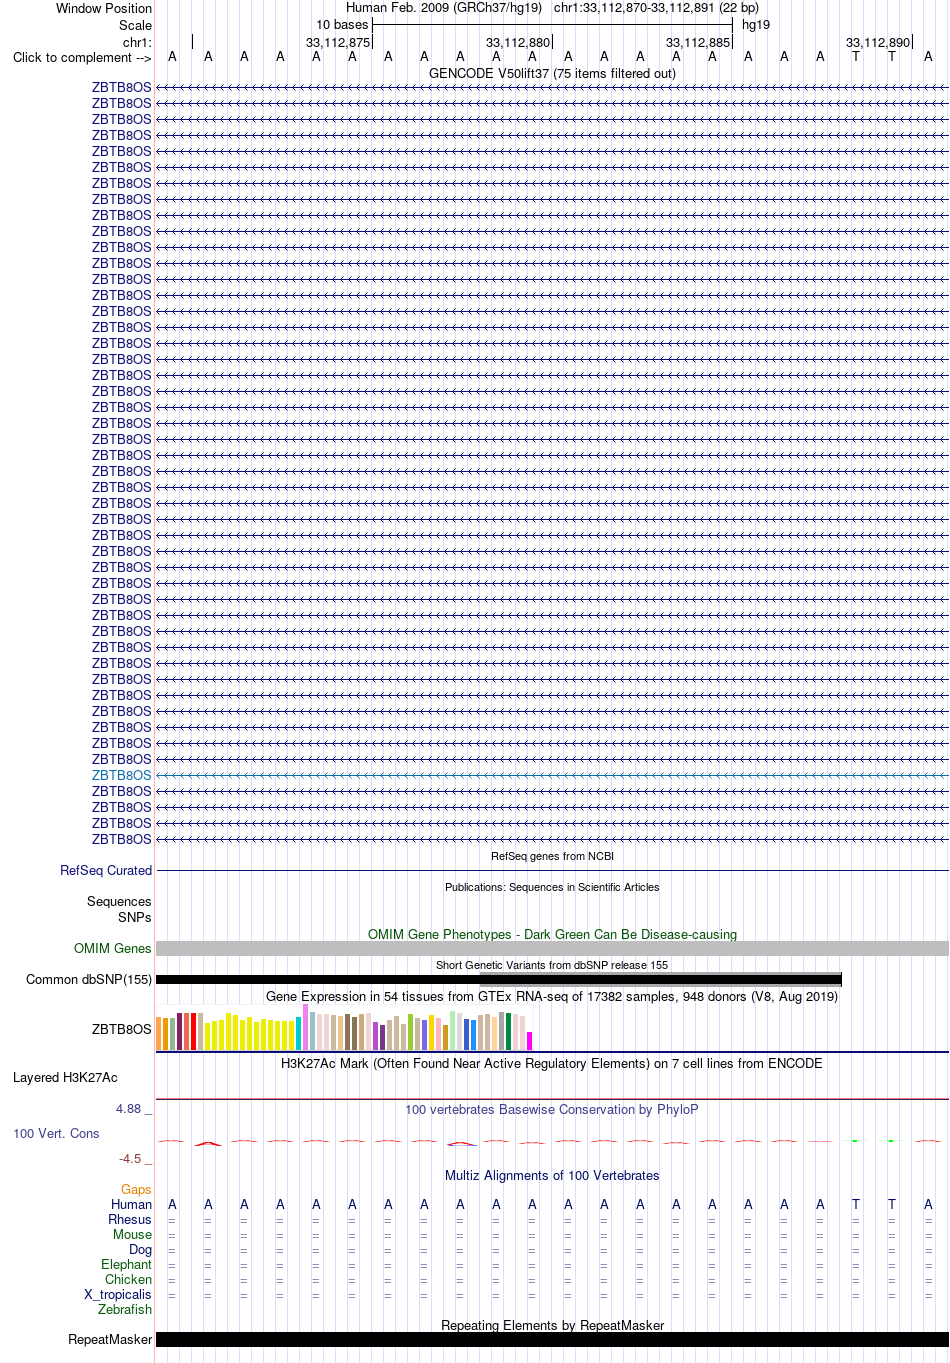Click the 33,112,885 ruler position
The height and width of the screenshot is (1363, 950).
click(698, 42)
